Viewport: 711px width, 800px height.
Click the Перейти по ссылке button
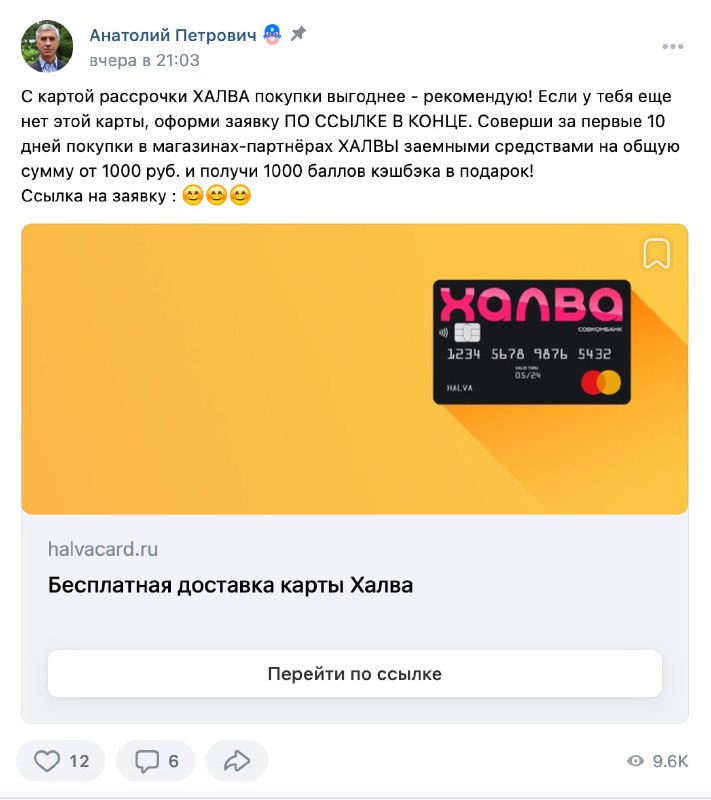tap(354, 673)
